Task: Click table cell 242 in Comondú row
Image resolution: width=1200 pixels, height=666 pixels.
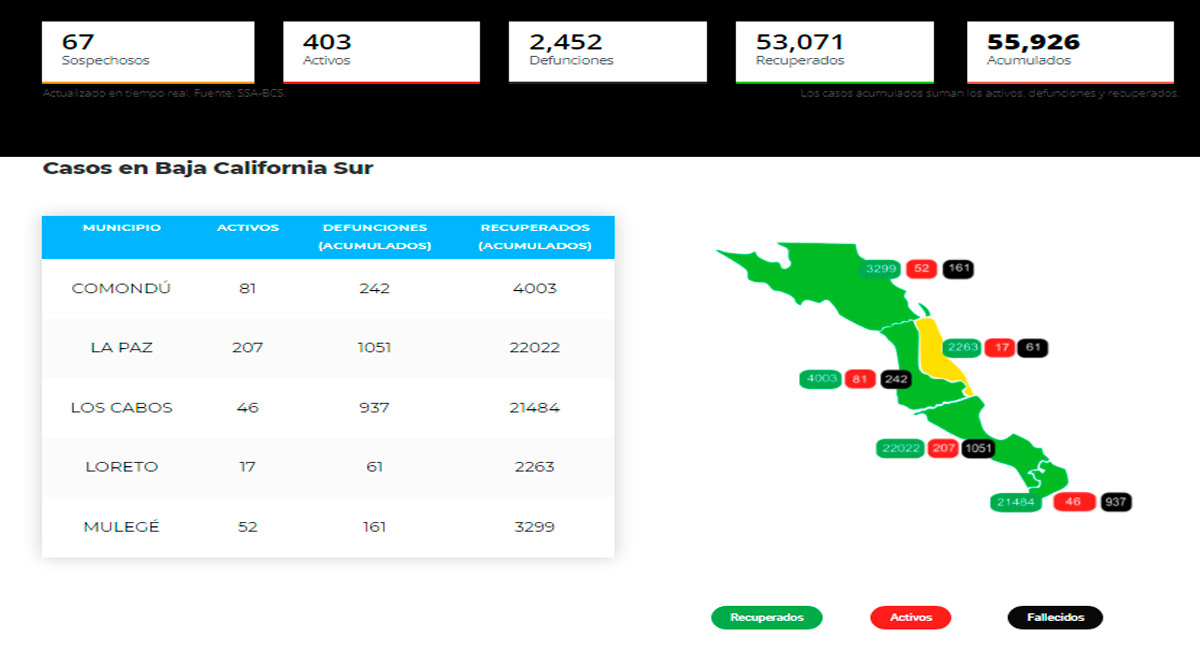Action: point(375,288)
